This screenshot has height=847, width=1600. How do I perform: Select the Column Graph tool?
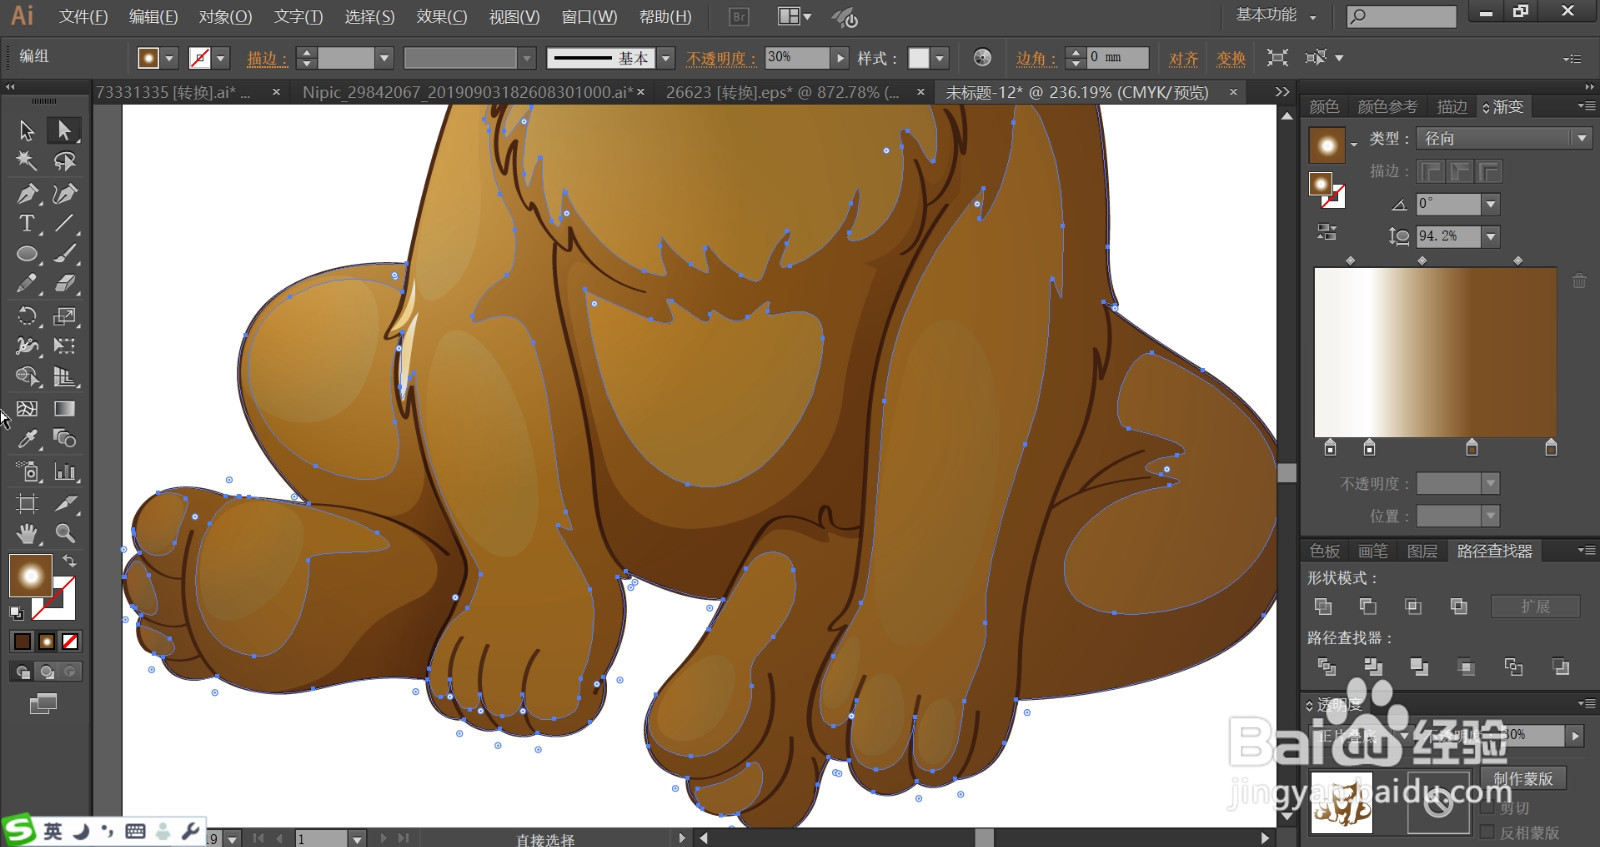tap(64, 471)
